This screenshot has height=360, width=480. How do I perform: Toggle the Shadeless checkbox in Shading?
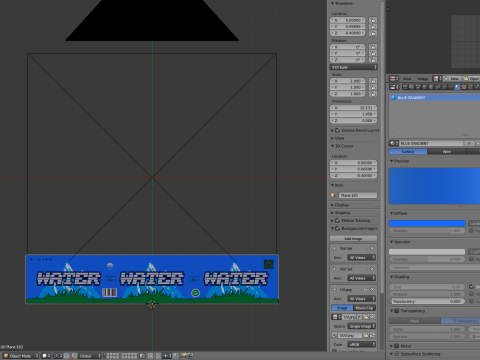[x=471, y=286]
